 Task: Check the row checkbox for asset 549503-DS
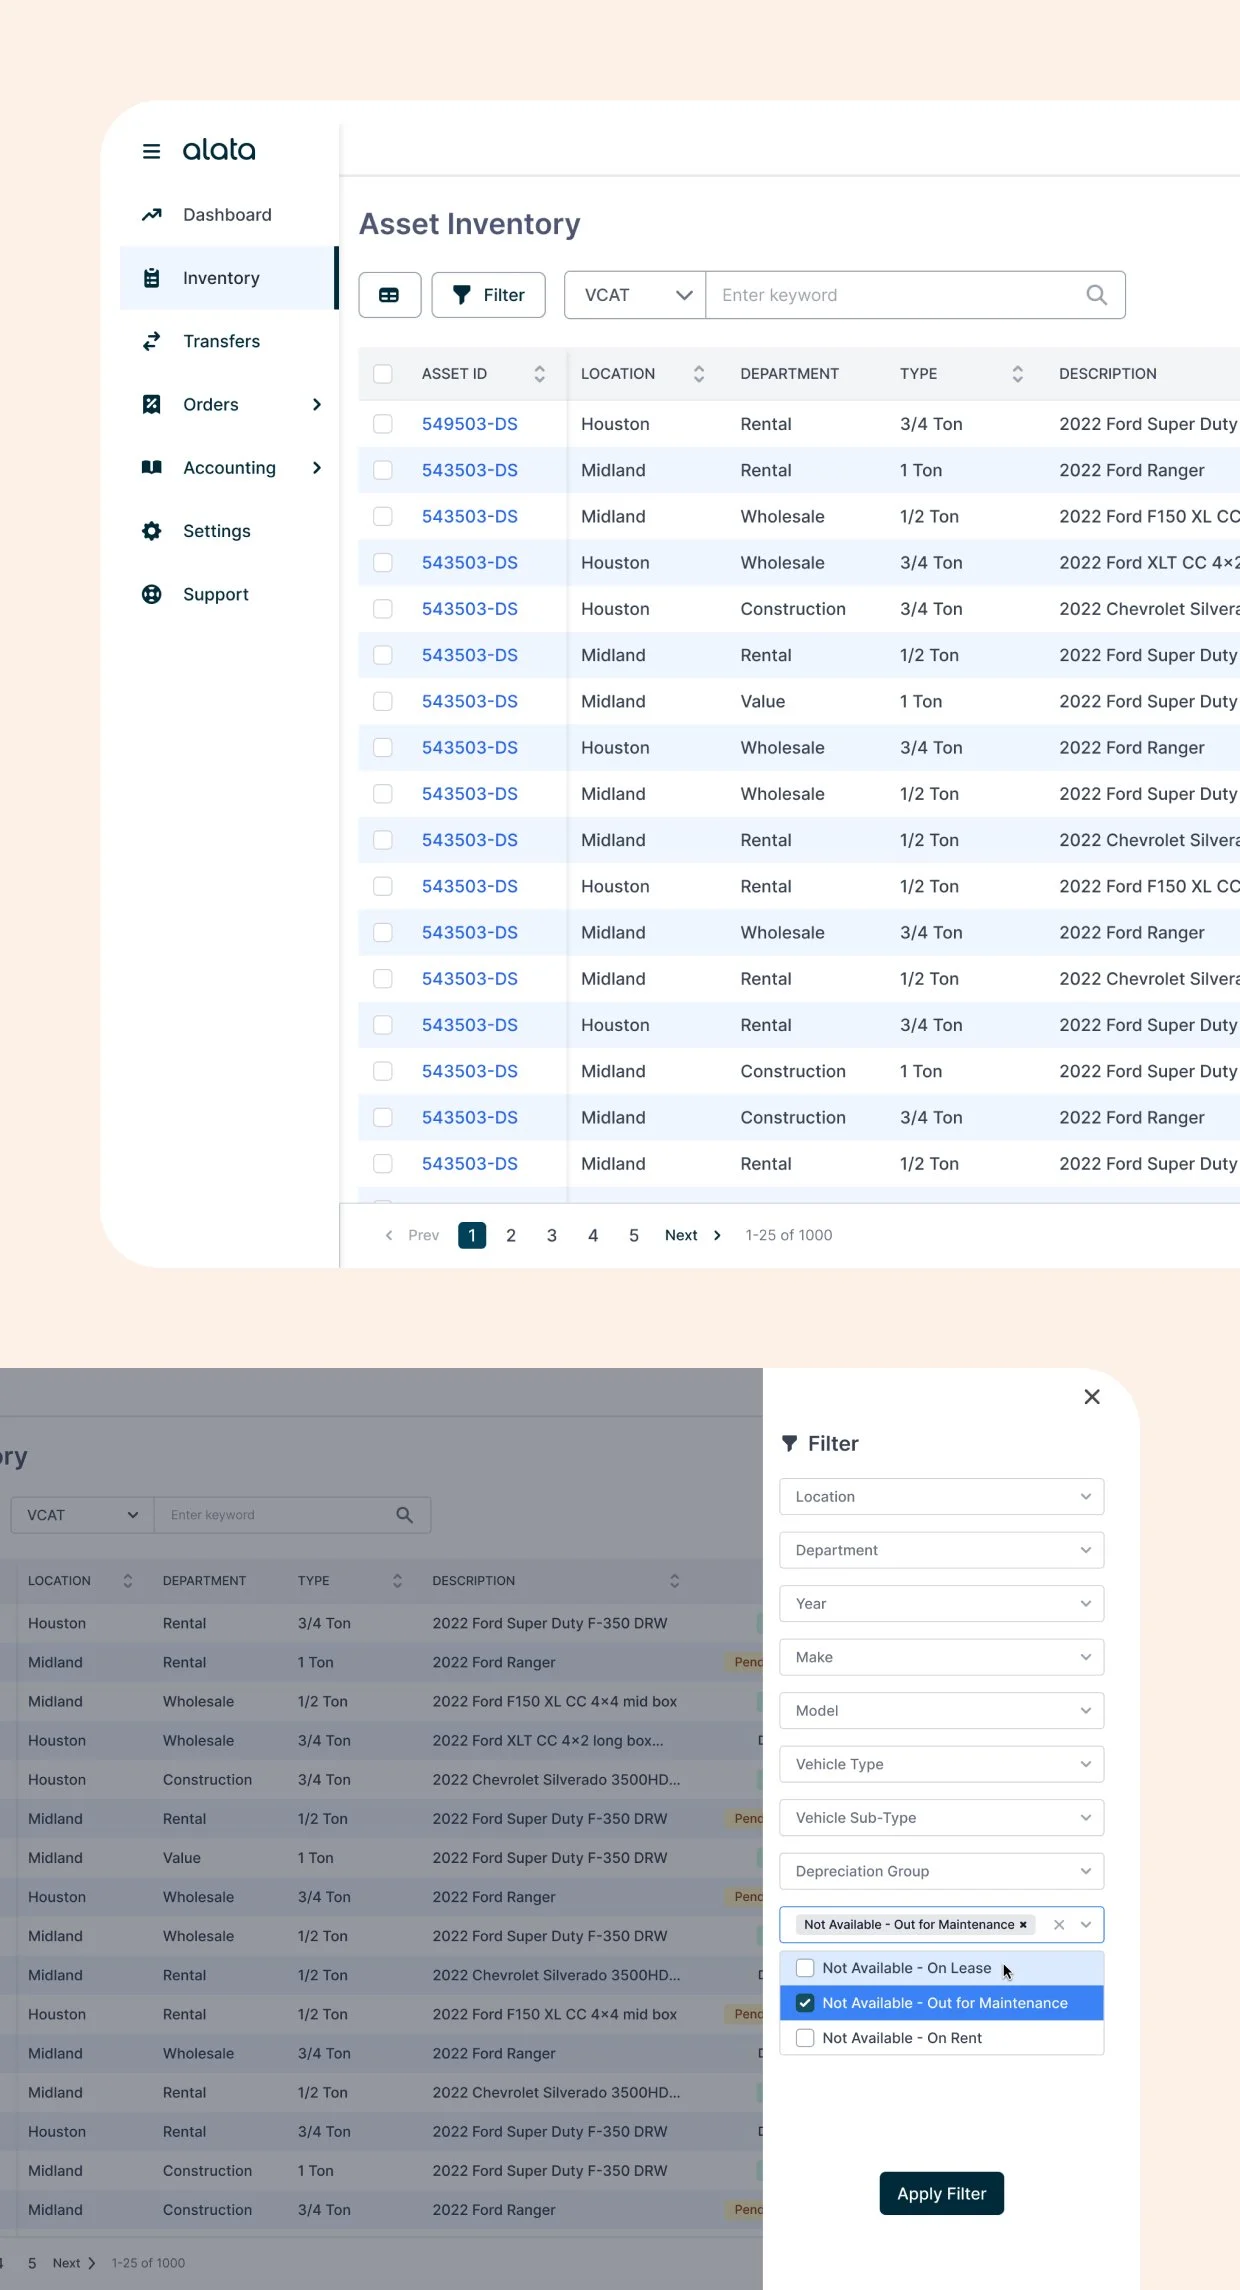tap(383, 424)
